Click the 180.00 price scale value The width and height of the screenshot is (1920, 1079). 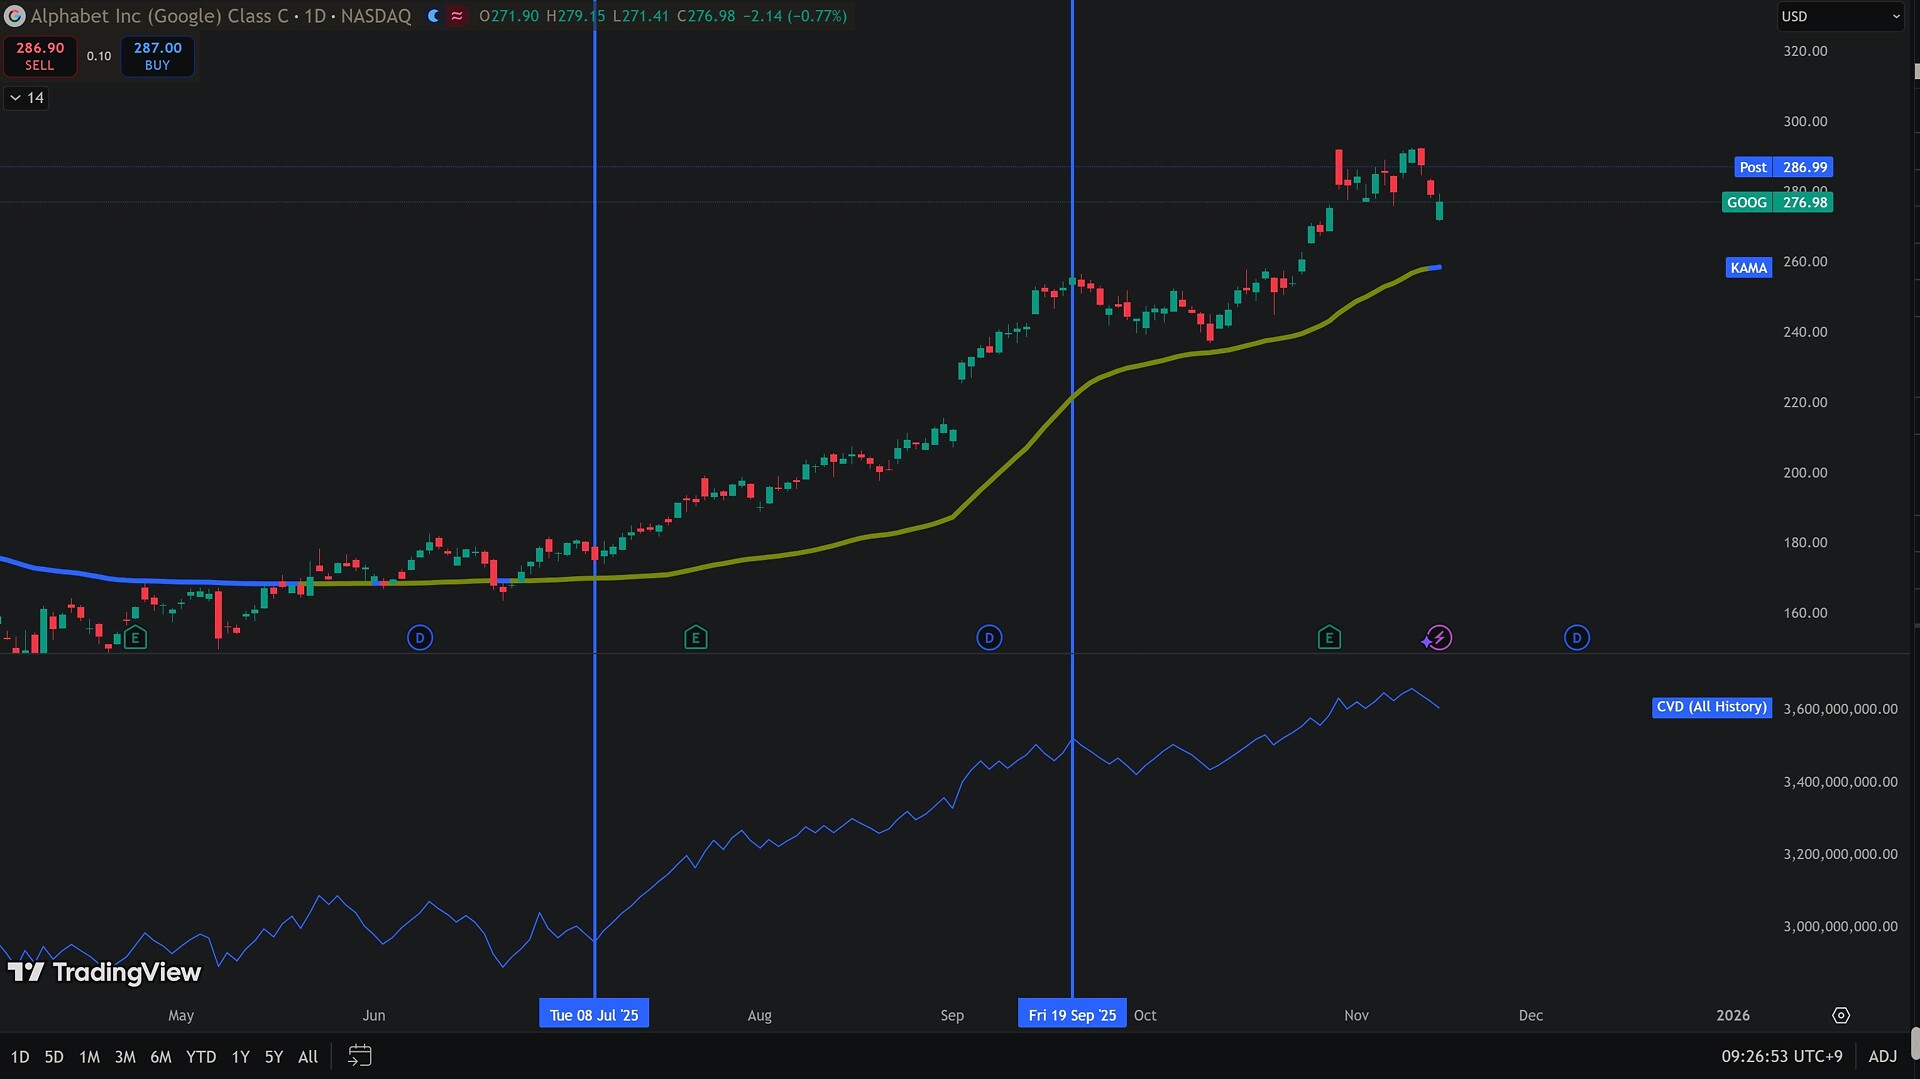[x=1805, y=542]
